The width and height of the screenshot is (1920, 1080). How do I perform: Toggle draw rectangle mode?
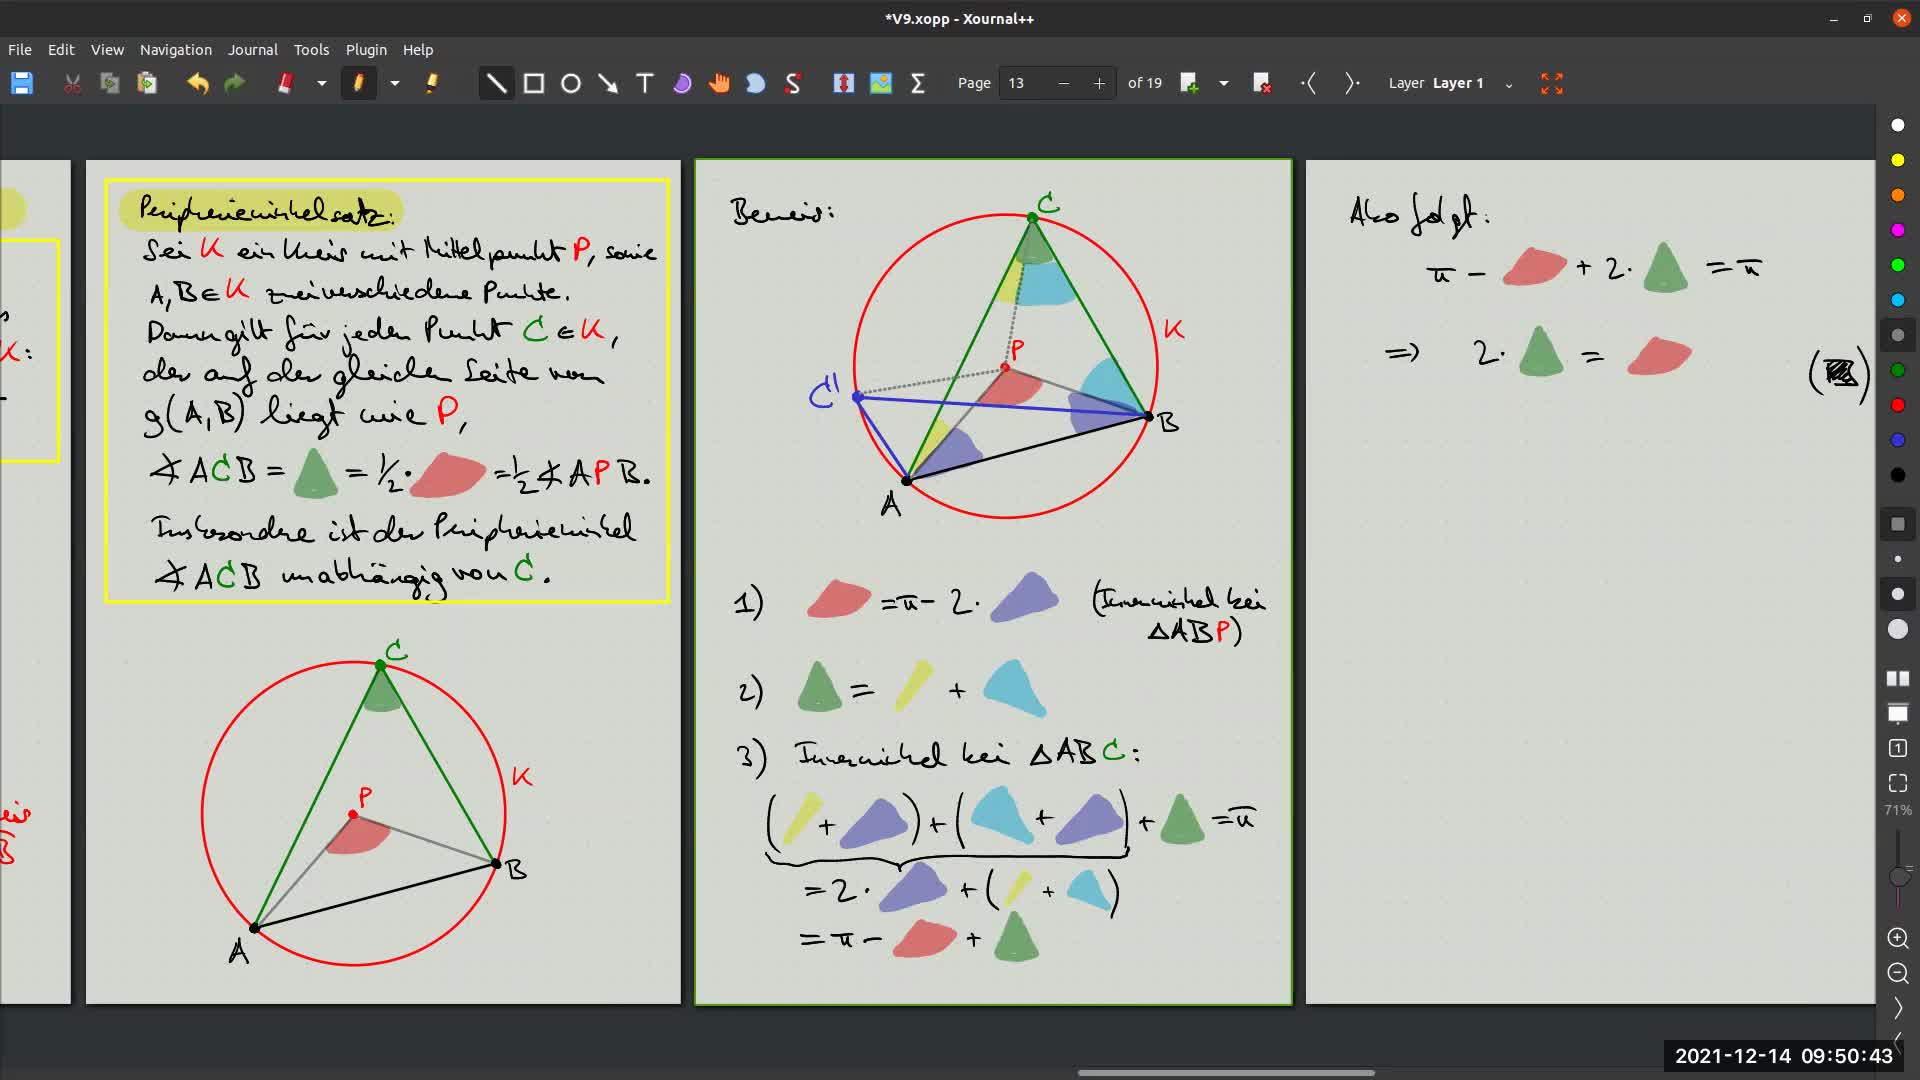(x=534, y=84)
